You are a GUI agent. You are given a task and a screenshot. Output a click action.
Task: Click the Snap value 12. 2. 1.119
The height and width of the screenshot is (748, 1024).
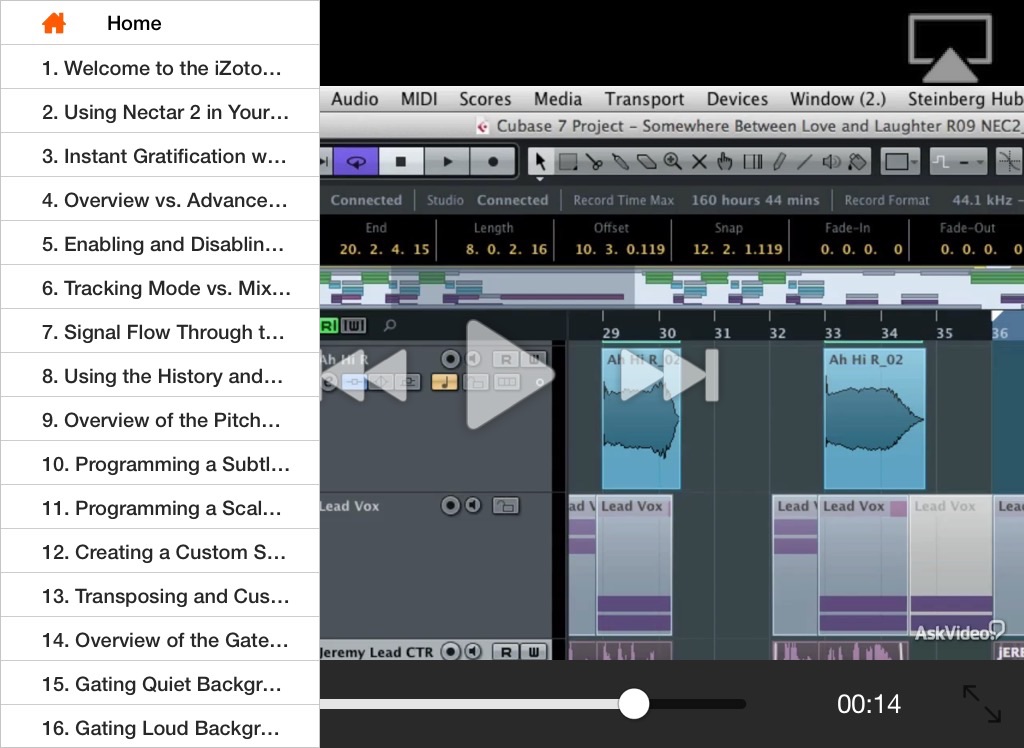tap(737, 249)
